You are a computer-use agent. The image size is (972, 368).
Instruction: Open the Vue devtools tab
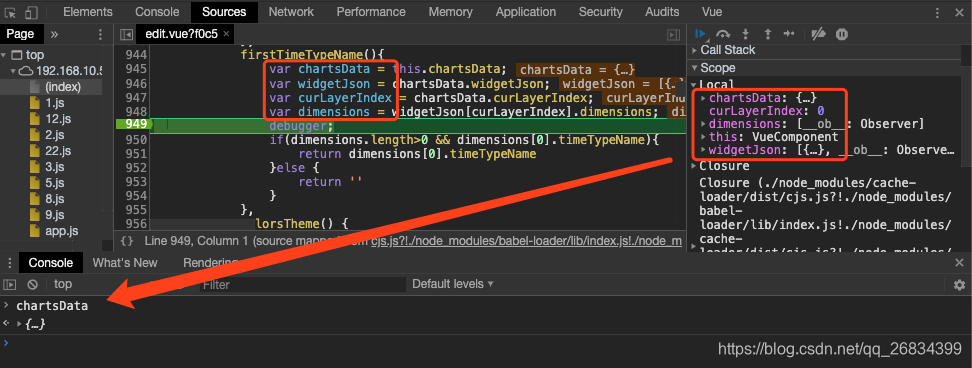(x=712, y=12)
